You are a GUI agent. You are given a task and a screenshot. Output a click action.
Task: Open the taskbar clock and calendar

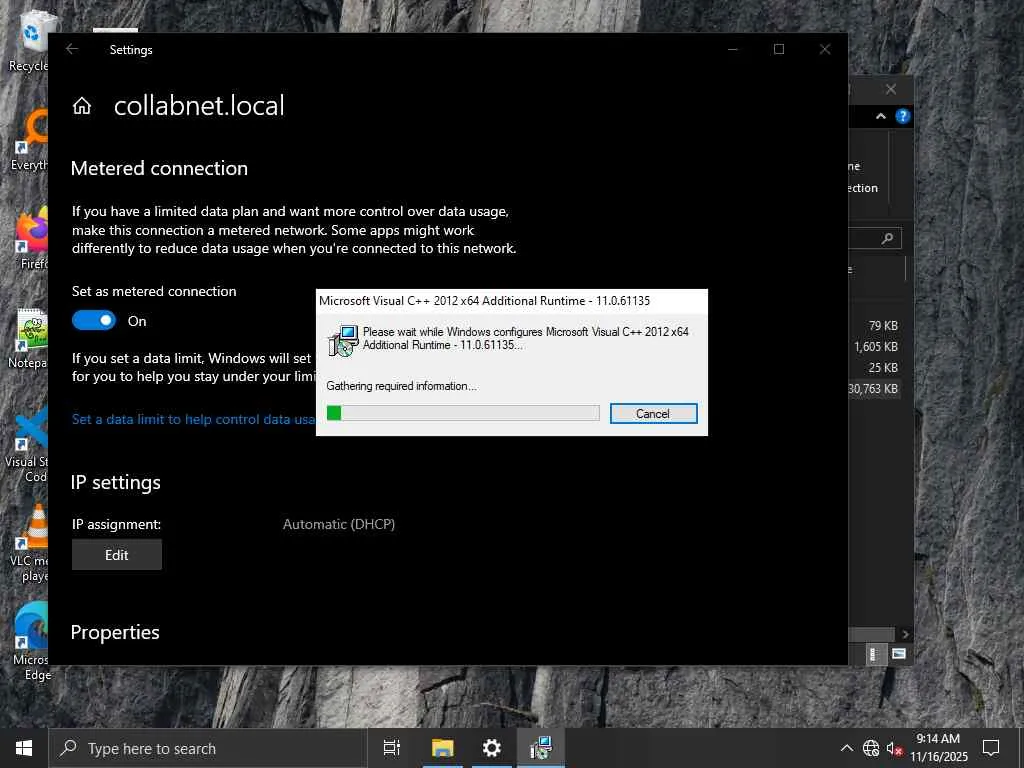[938, 748]
